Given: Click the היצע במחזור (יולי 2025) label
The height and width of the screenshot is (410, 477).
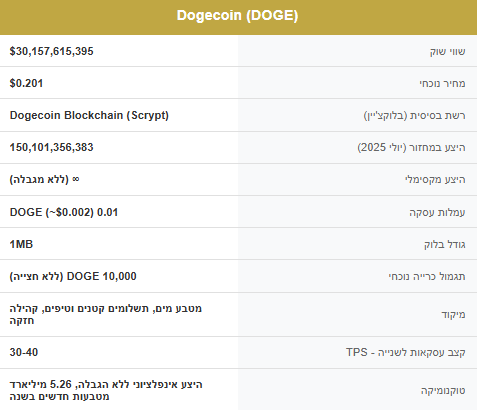Looking at the screenshot, I should [411, 147].
